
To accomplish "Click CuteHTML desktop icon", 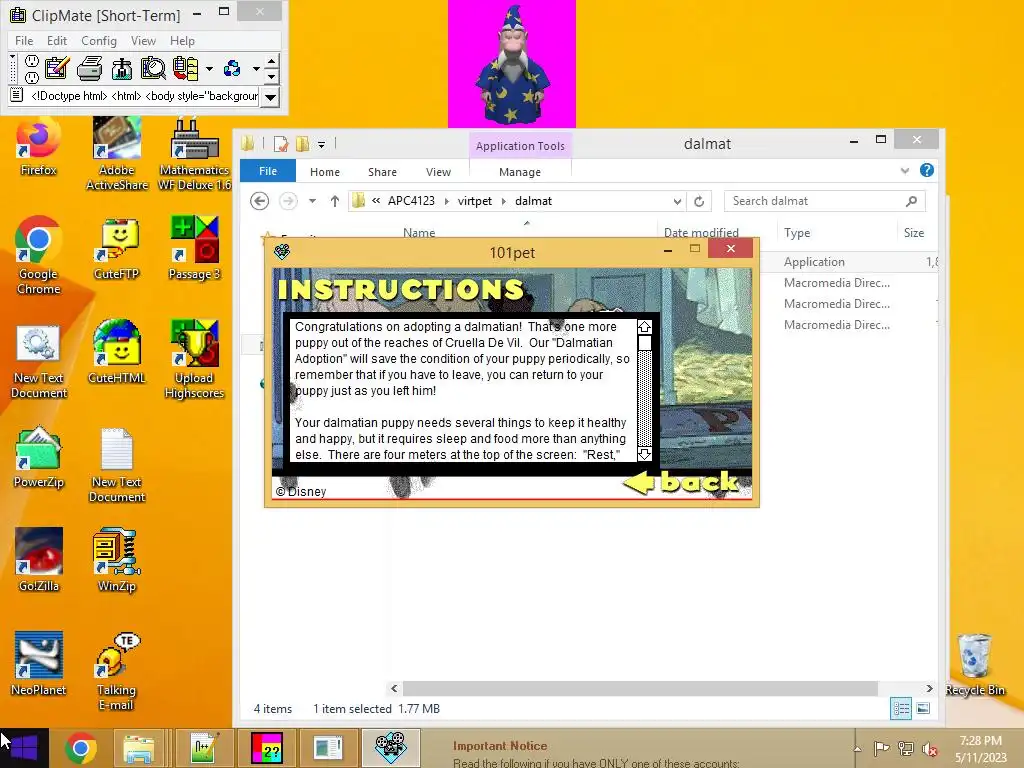I will 117,353.
